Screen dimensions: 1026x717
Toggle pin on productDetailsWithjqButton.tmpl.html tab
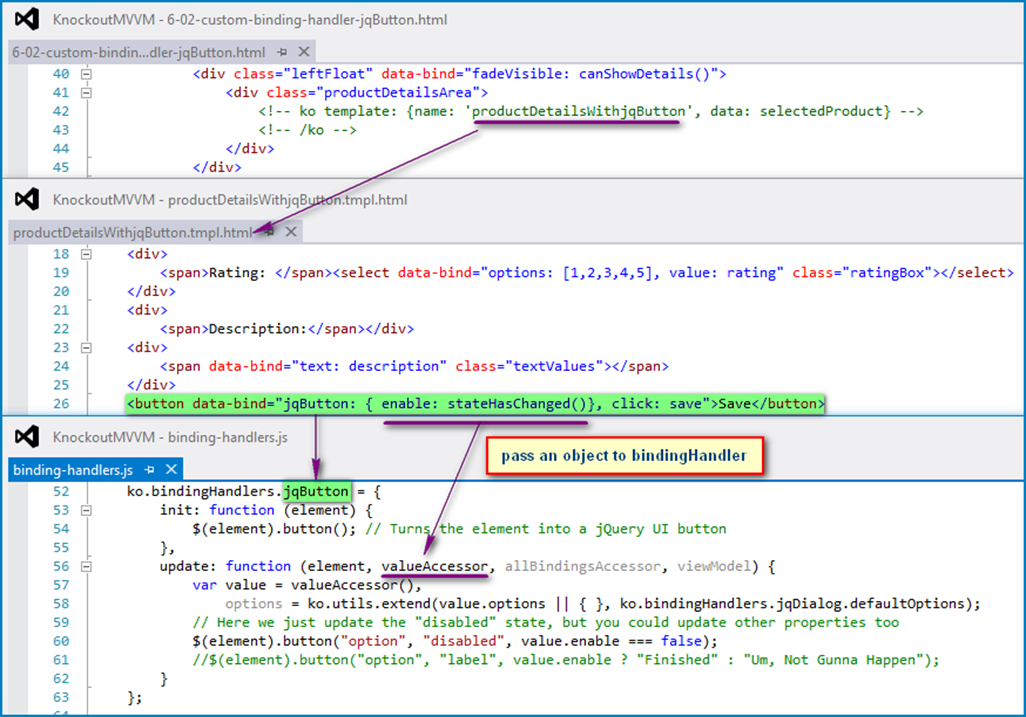[270, 232]
